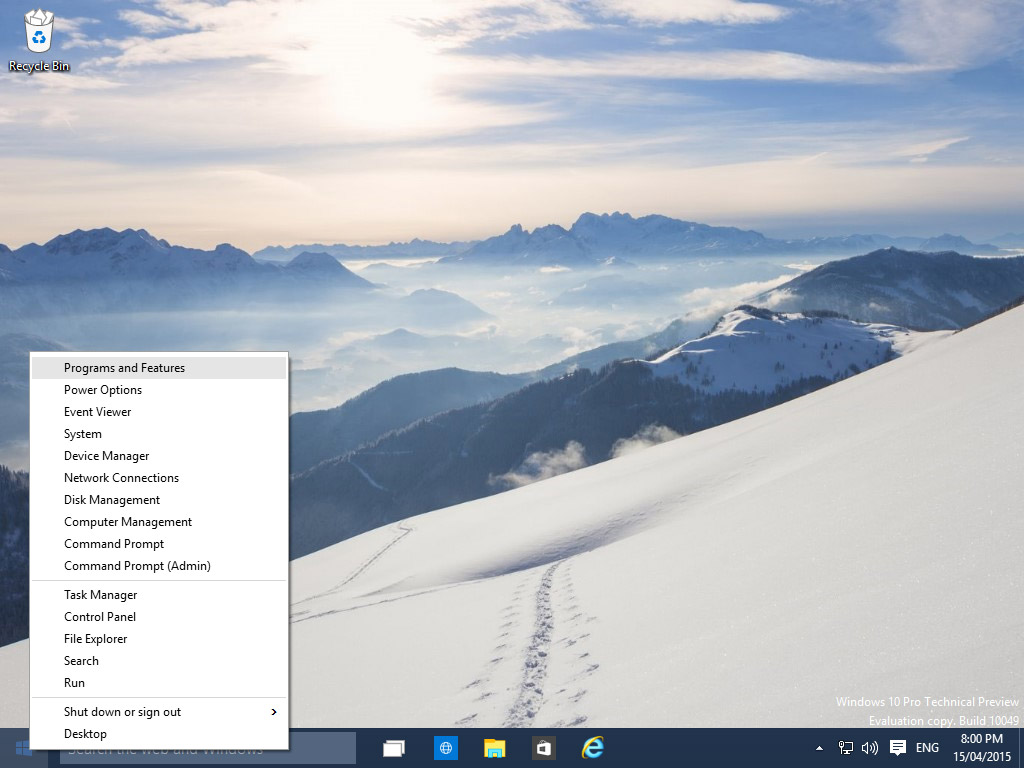
Task: Click the clock to open the calendar
Action: click(972, 747)
